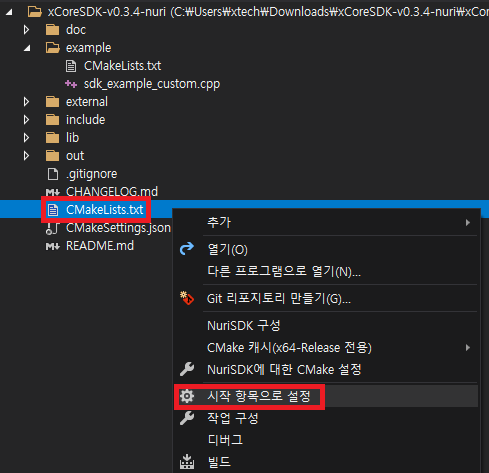
Task: Expand the doc folder
Action: 26,30
